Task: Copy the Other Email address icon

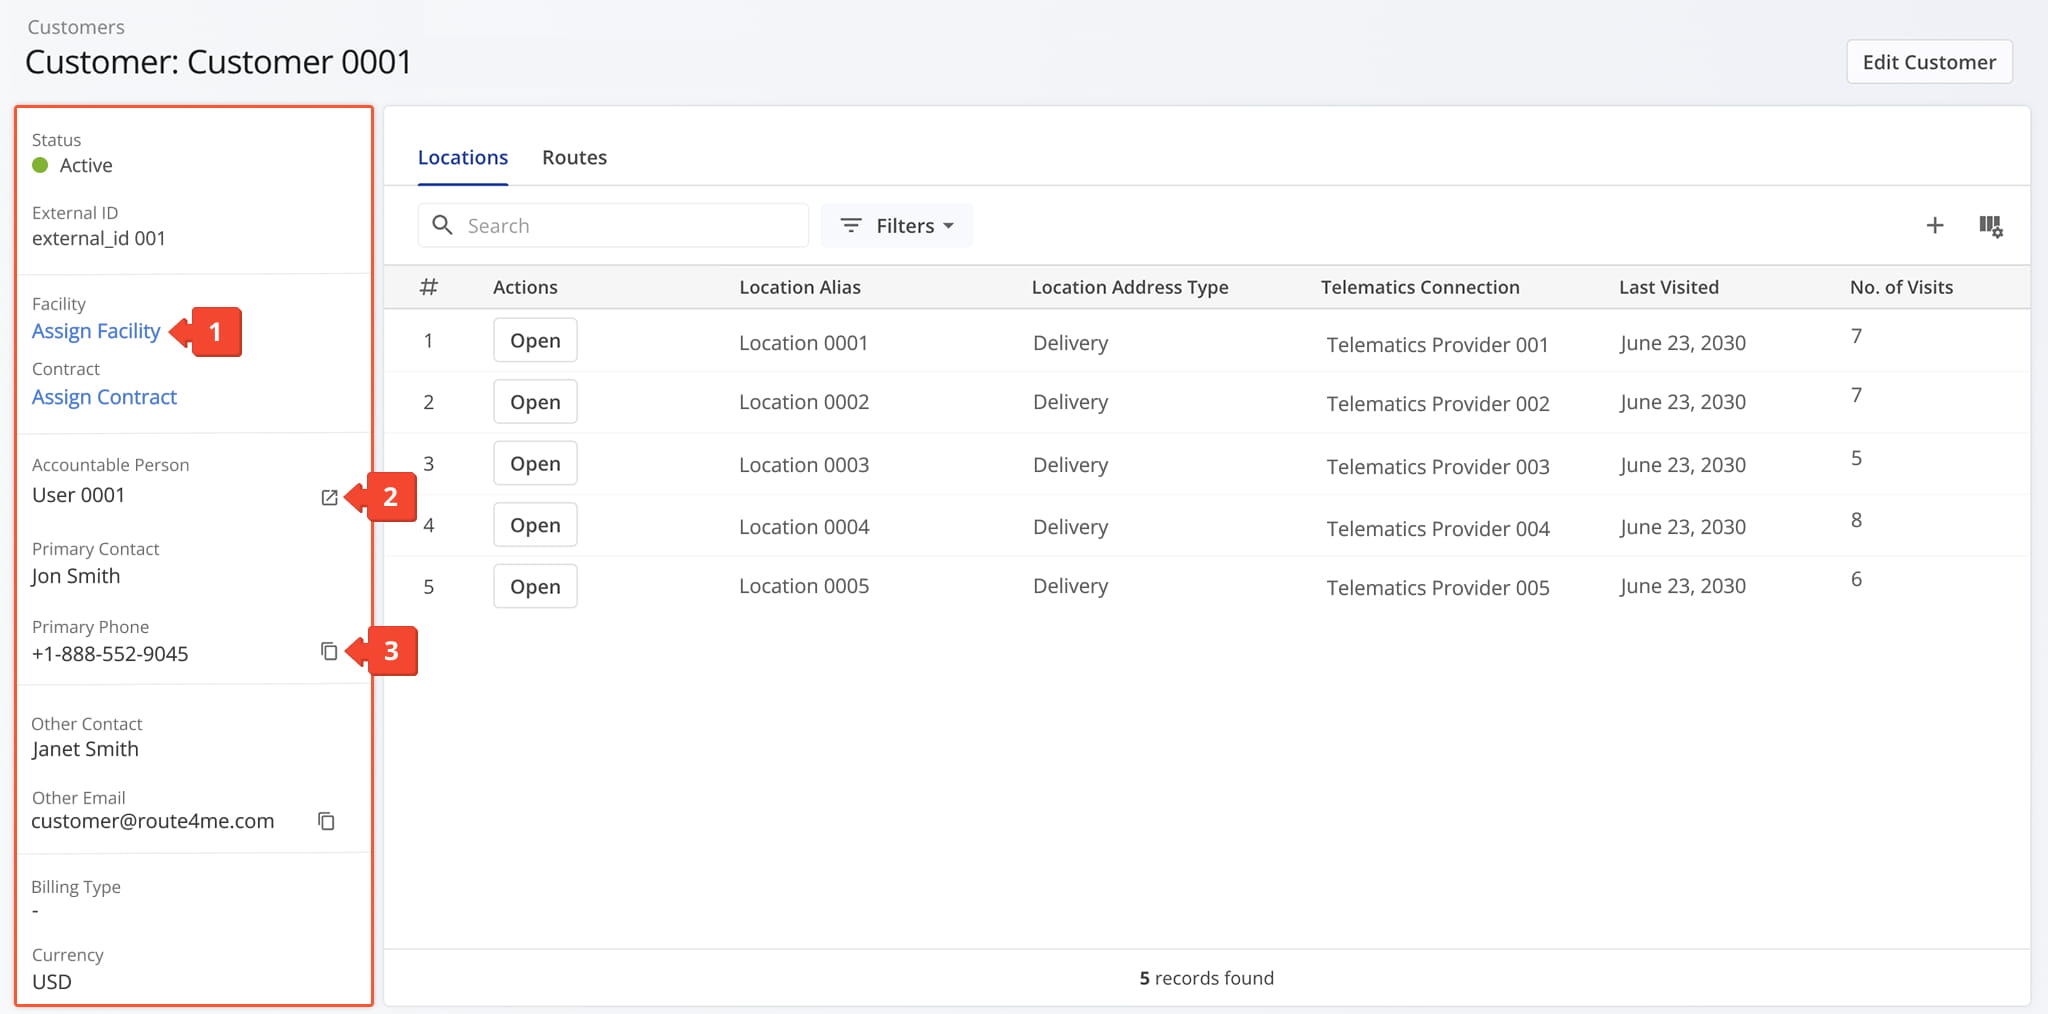Action: point(326,821)
